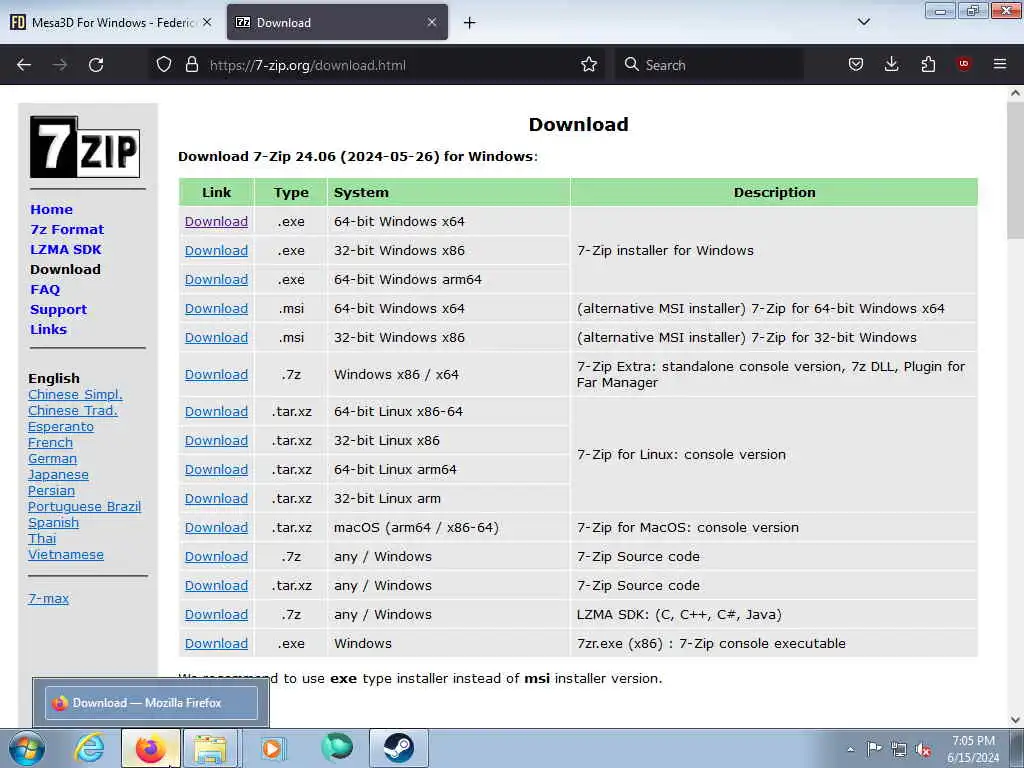
Task: Click the green globe taskbar application
Action: point(337,747)
